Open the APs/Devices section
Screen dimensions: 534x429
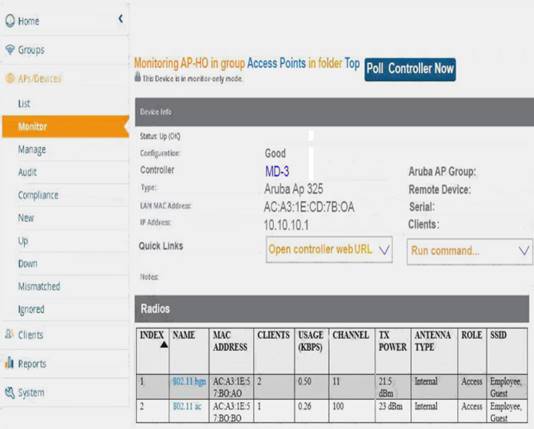tap(39, 79)
